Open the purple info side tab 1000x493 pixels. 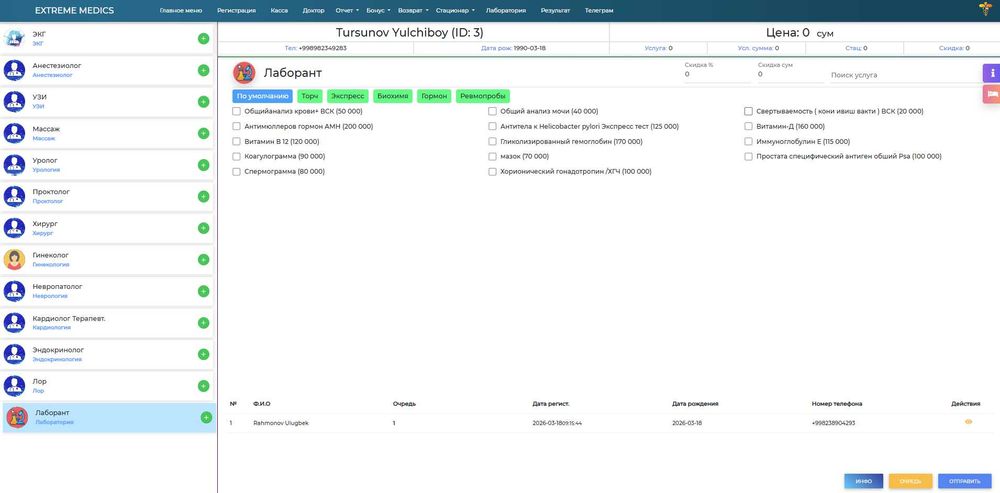click(992, 73)
